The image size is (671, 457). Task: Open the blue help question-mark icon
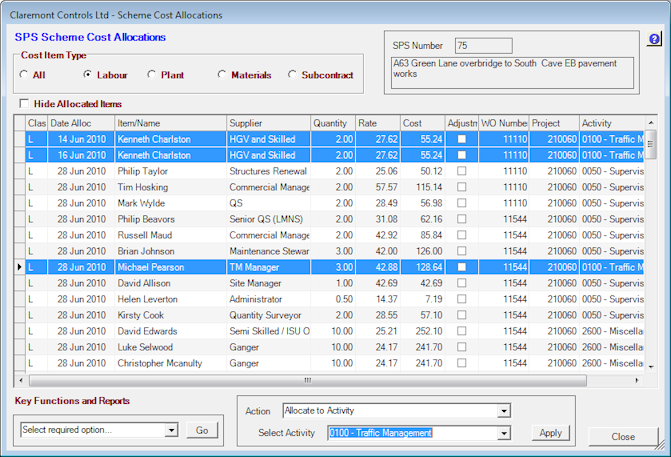click(654, 39)
